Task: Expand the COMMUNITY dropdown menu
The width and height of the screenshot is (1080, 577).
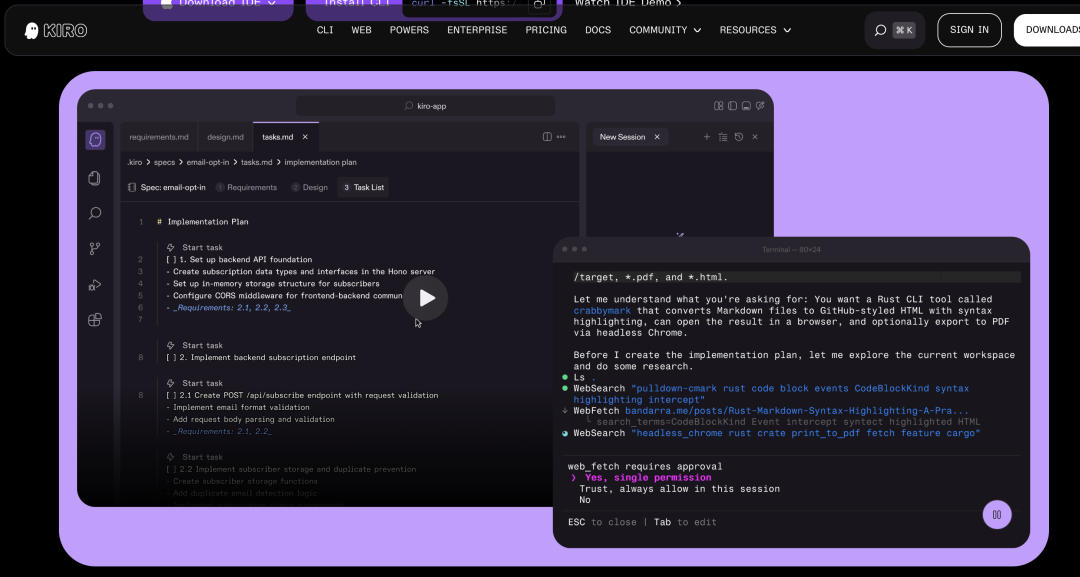Action: point(665,30)
